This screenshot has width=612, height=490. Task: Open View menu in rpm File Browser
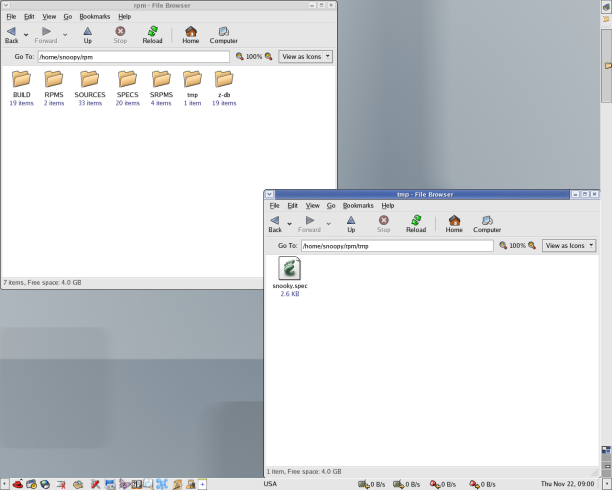(49, 16)
